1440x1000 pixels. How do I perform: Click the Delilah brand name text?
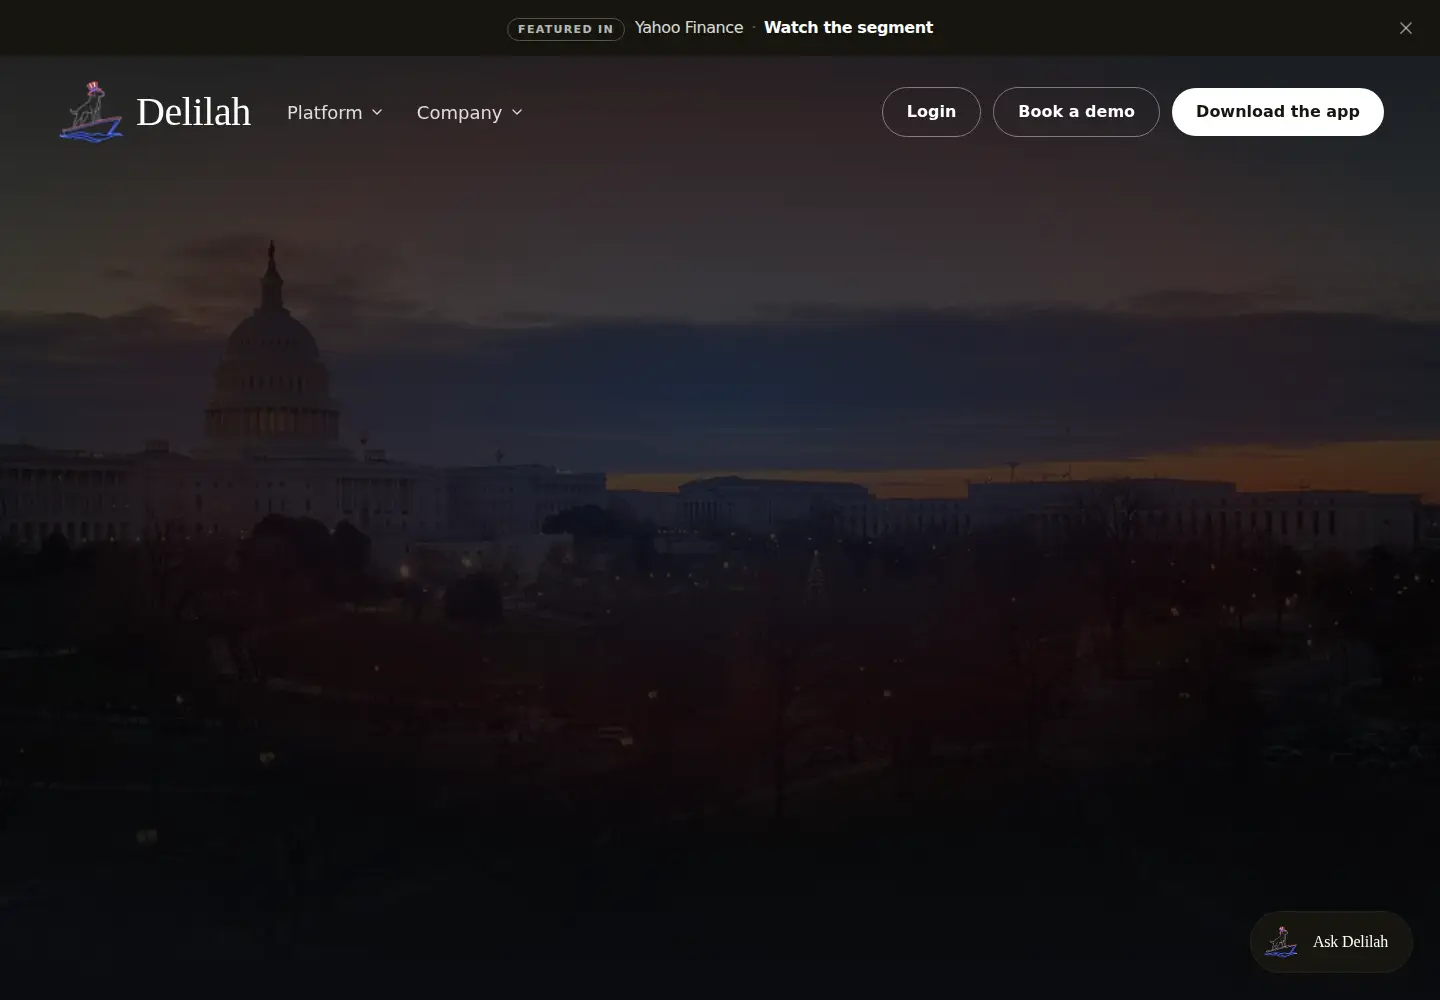tap(193, 112)
